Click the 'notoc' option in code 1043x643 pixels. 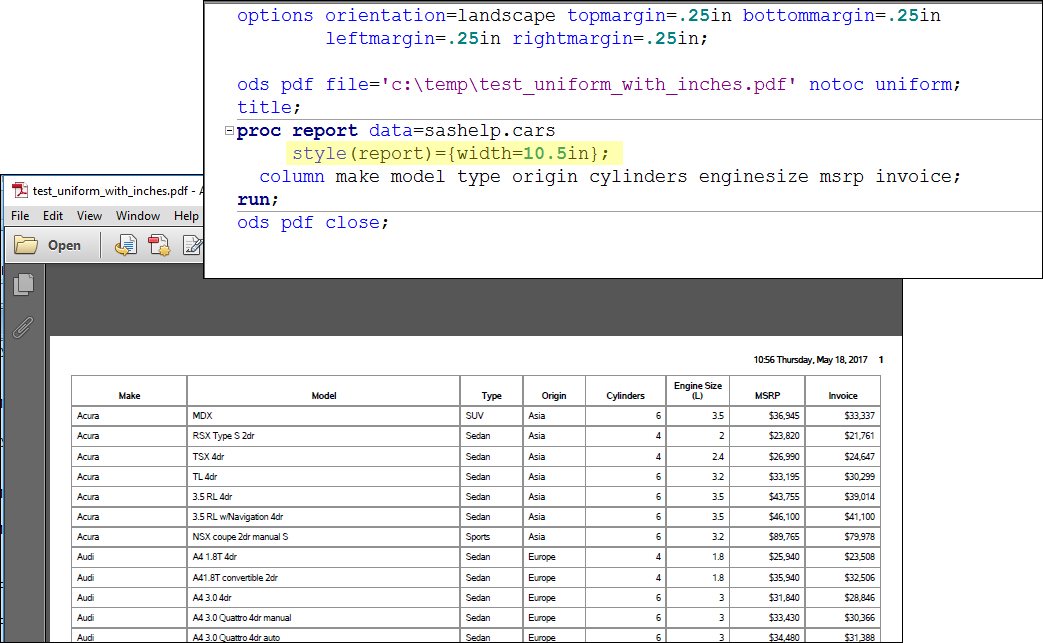836,84
